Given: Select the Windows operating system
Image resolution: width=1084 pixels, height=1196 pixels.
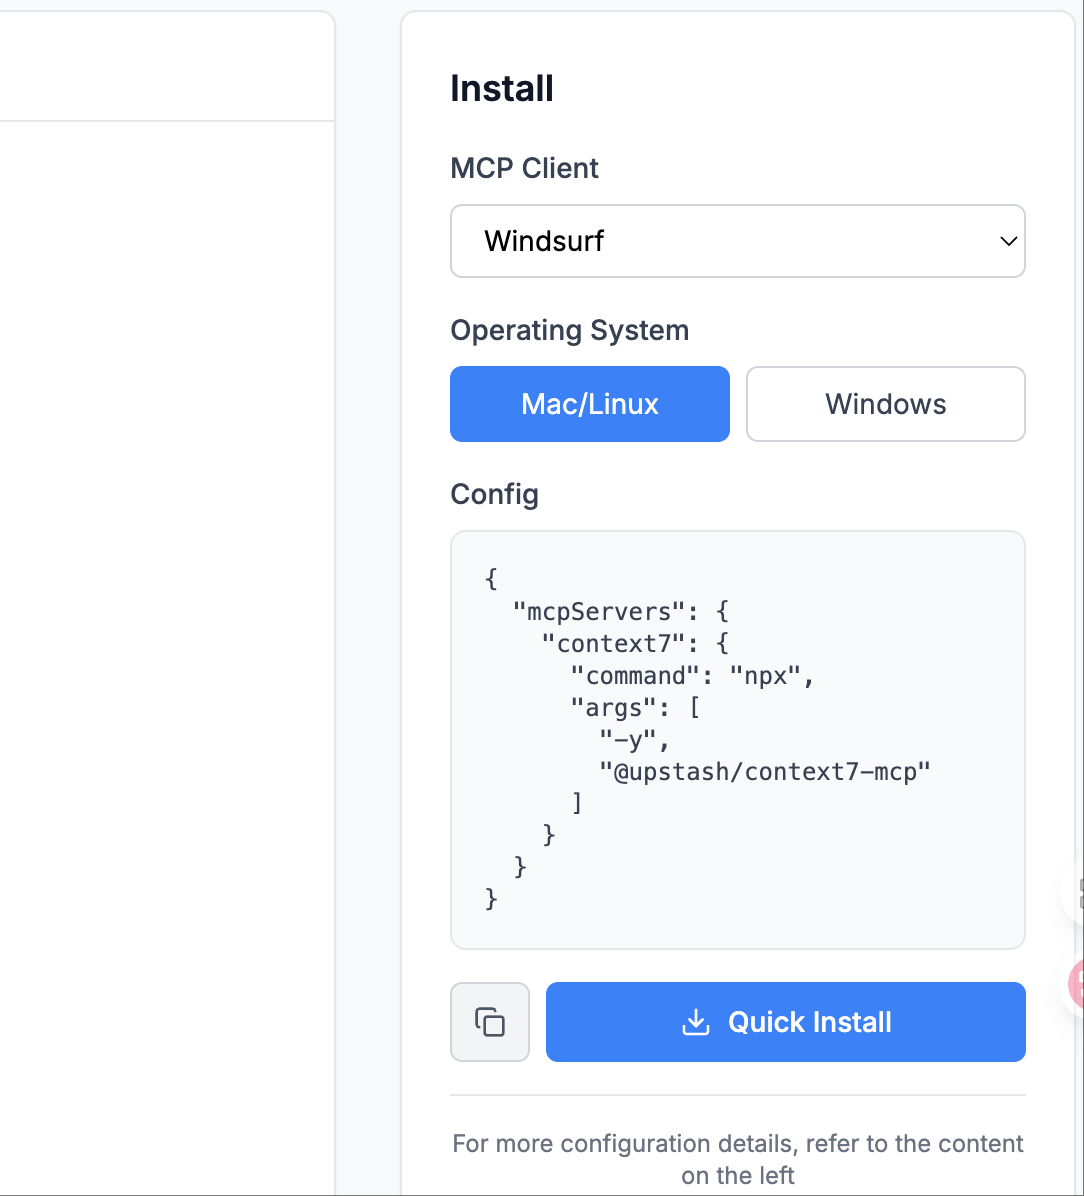Looking at the screenshot, I should (885, 404).
